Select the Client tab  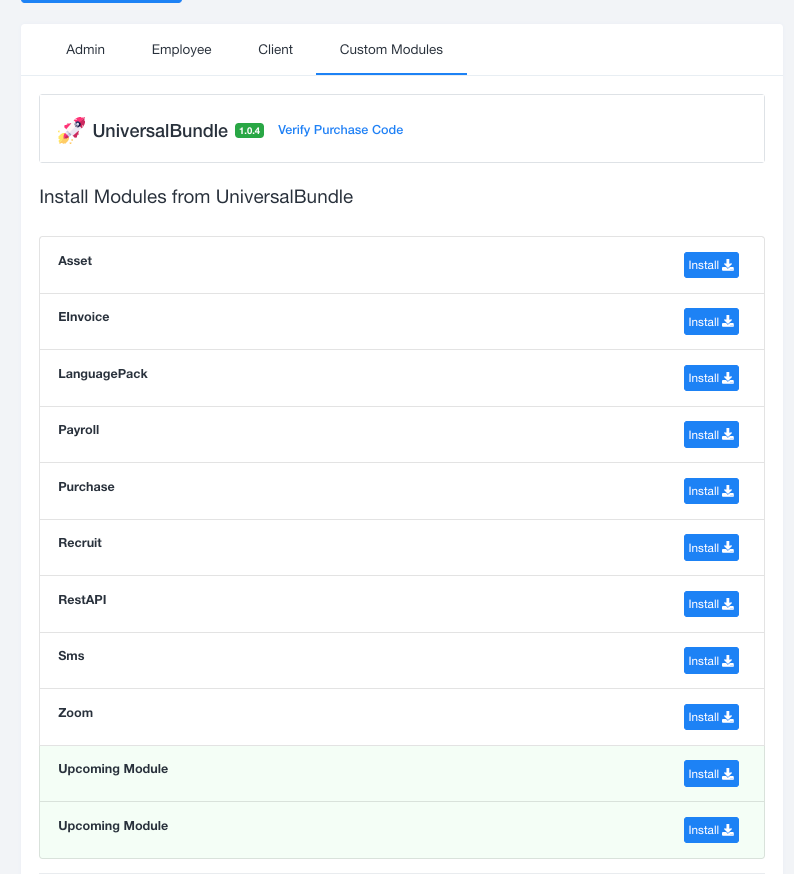[x=275, y=49]
